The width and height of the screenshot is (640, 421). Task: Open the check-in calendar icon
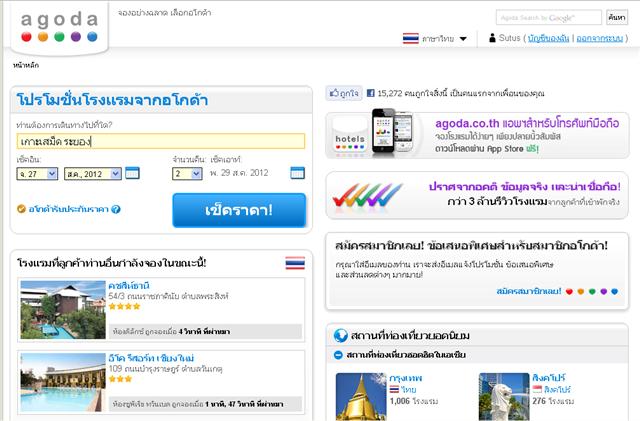[x=132, y=173]
